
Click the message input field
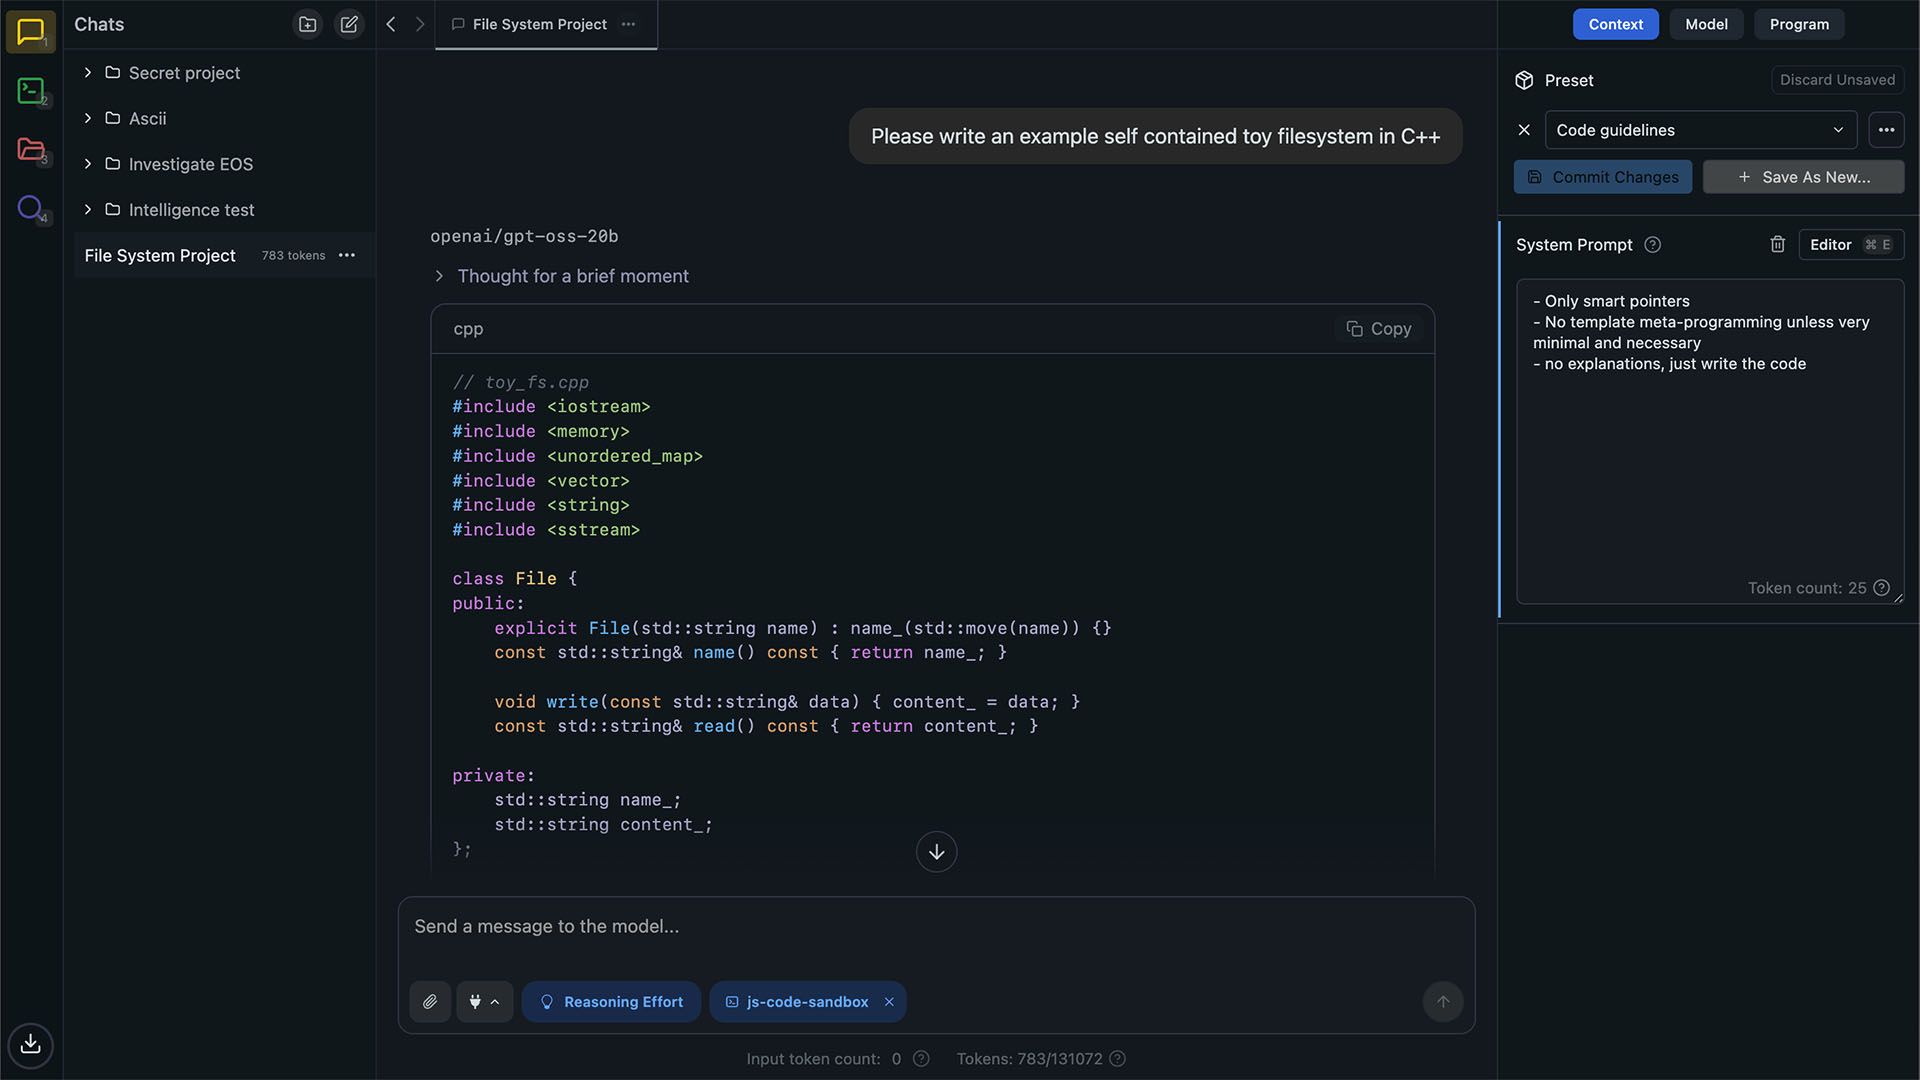[x=936, y=927]
